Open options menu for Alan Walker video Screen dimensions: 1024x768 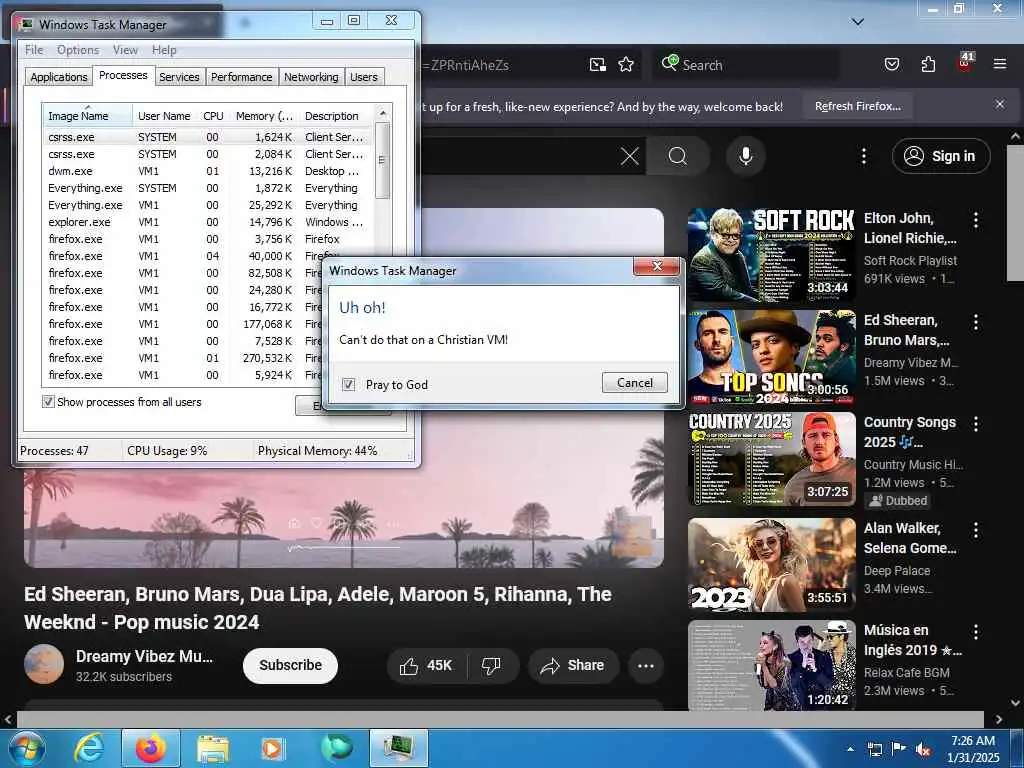(x=976, y=530)
